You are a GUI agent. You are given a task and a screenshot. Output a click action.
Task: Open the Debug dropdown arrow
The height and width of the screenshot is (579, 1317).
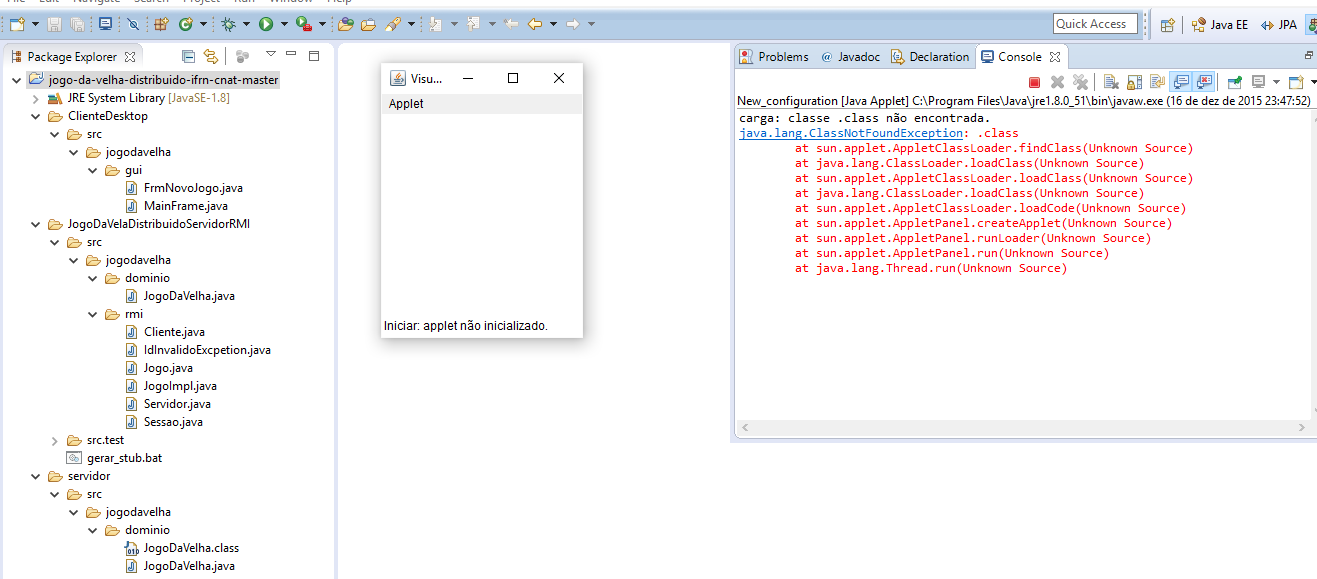246,24
